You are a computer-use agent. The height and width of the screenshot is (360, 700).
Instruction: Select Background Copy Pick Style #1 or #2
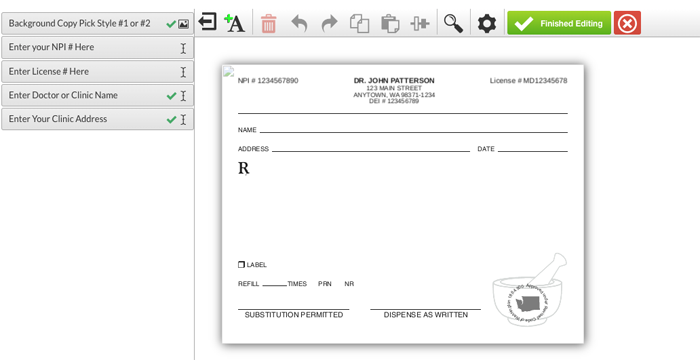pos(97,23)
